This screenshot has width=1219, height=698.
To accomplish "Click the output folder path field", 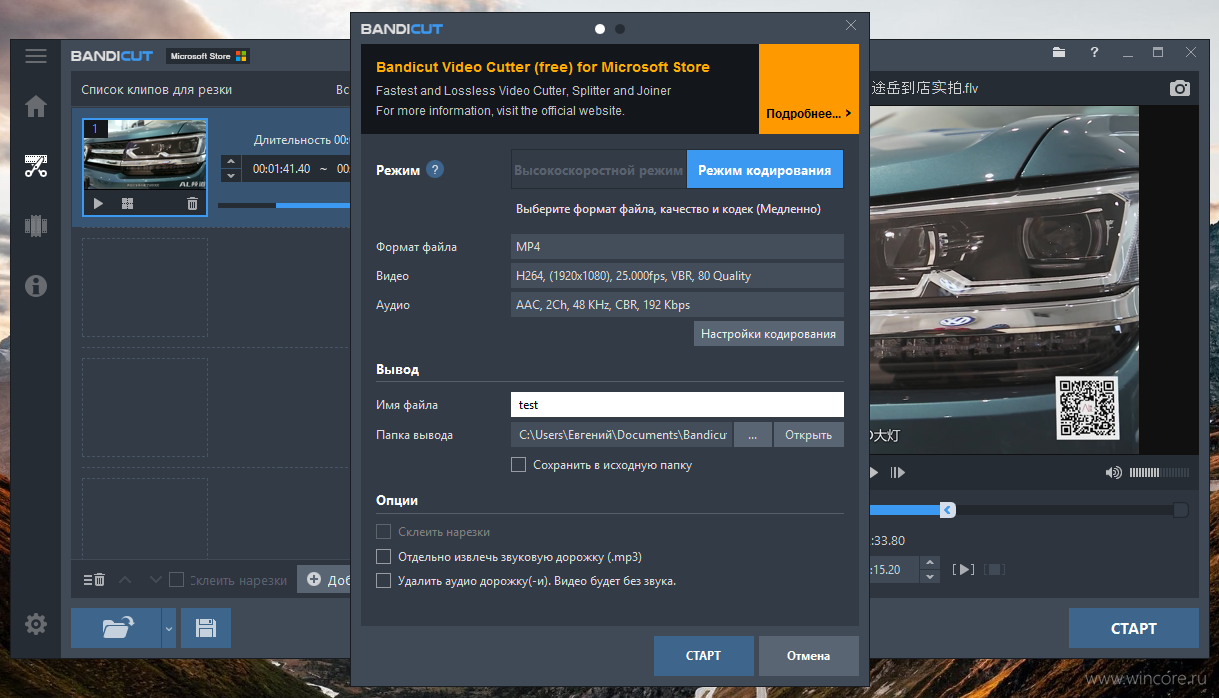I will (622, 435).
